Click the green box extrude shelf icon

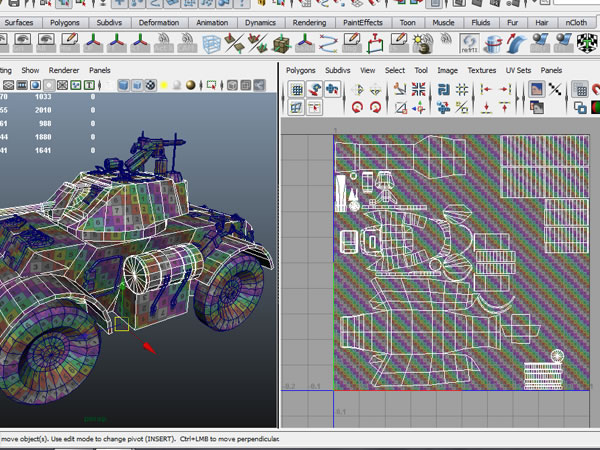pyautogui.click(x=375, y=44)
